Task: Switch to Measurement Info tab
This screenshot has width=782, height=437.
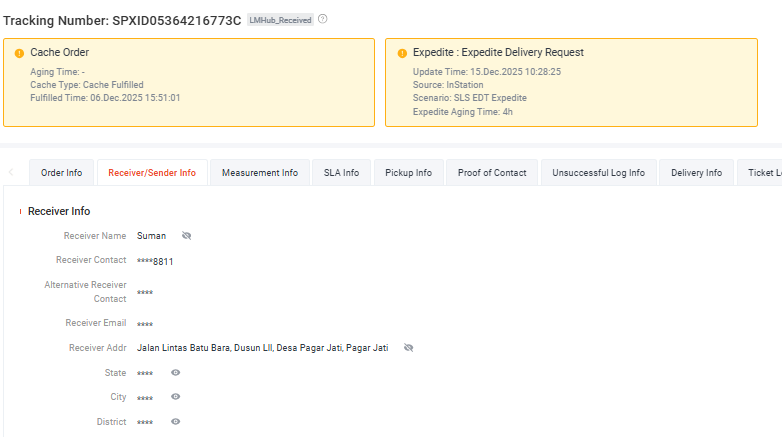Action: point(260,173)
